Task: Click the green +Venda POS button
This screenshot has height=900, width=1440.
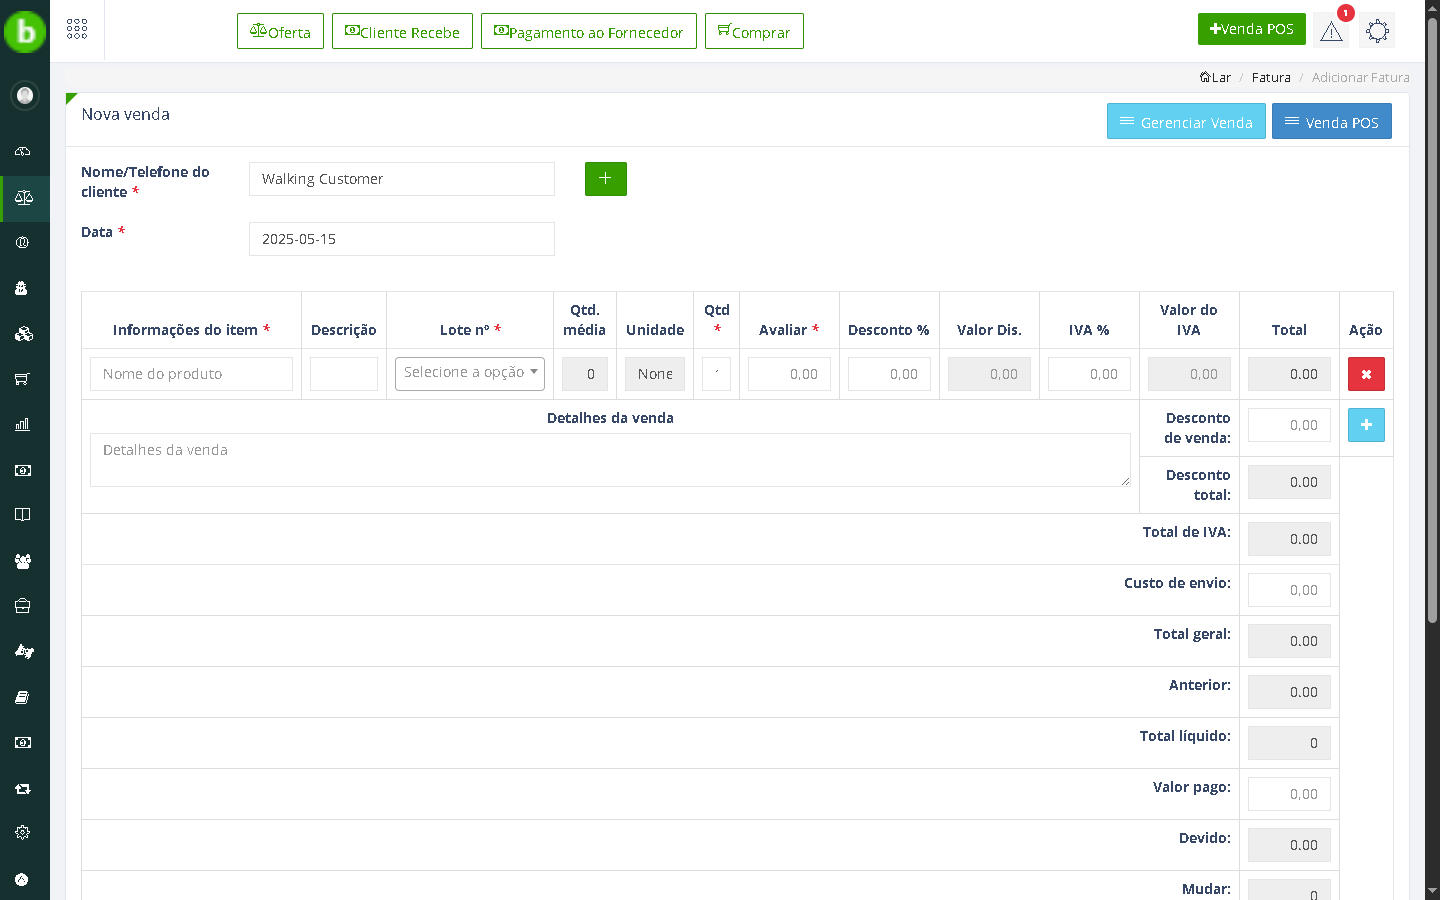Action: pyautogui.click(x=1251, y=29)
